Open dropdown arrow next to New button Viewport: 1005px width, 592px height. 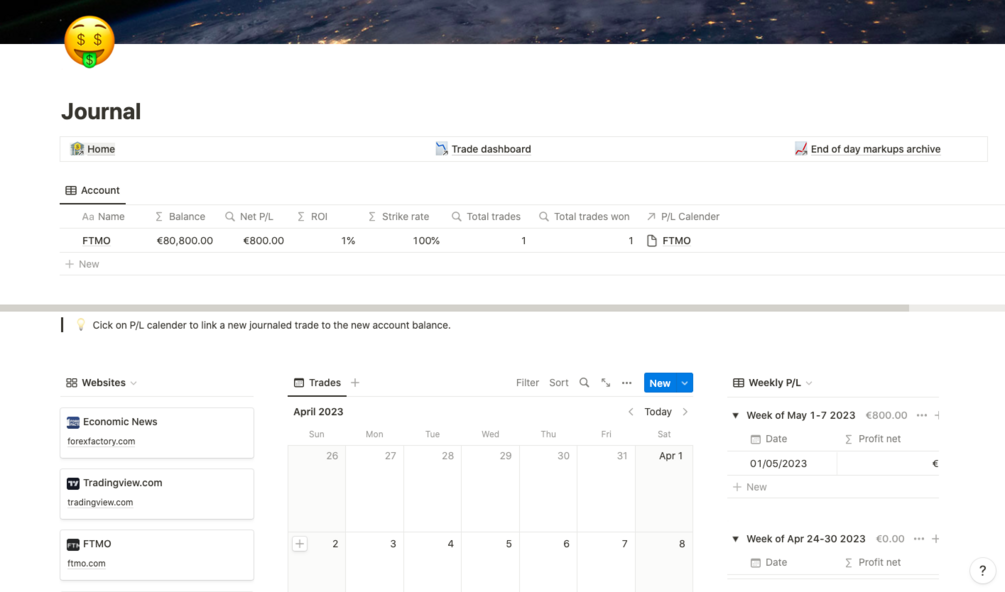[x=685, y=383]
